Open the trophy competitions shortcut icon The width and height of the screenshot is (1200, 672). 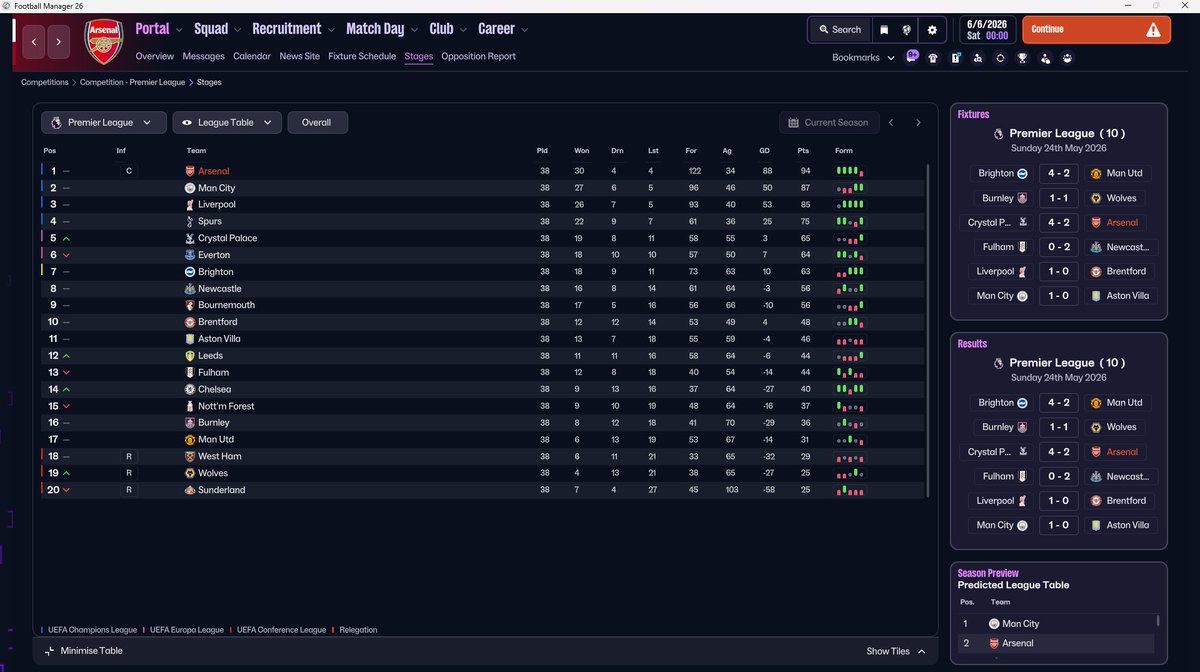click(x=1022, y=58)
